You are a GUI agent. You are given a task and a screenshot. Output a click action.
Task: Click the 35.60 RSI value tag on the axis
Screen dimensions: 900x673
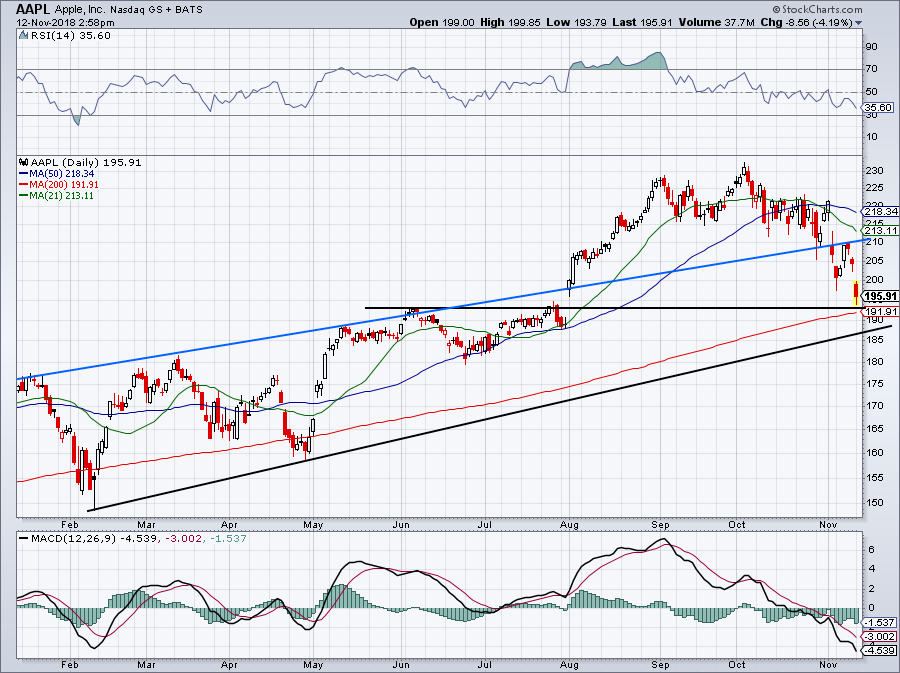coord(879,108)
